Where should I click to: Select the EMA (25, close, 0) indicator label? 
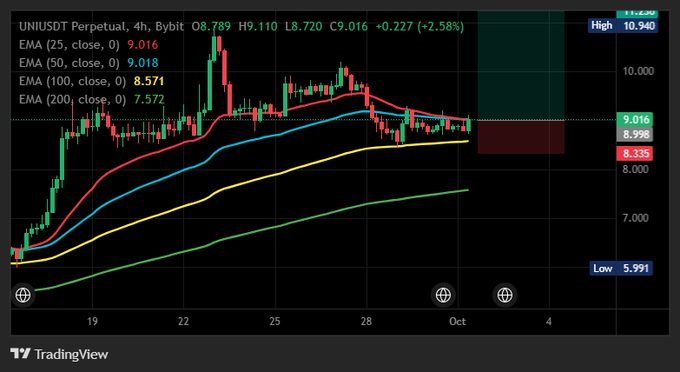tap(69, 45)
